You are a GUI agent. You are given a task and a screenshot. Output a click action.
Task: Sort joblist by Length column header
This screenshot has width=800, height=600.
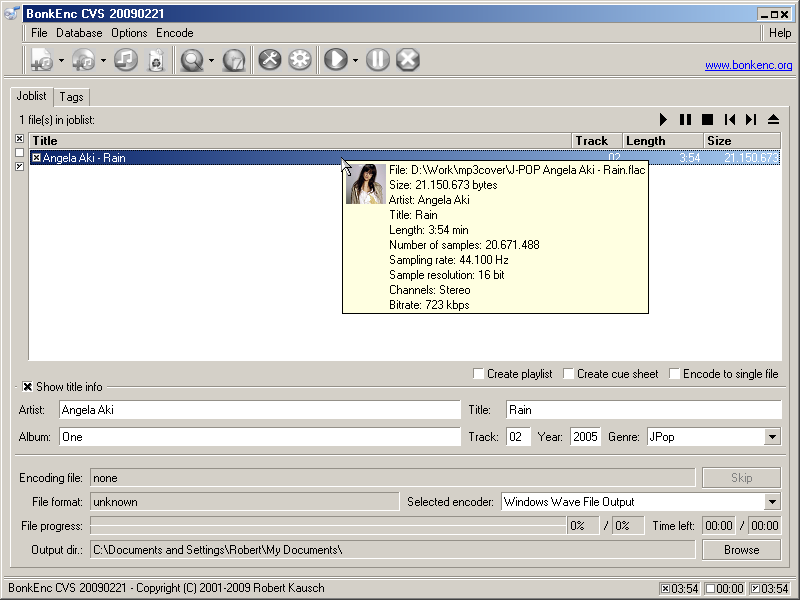[x=663, y=141]
